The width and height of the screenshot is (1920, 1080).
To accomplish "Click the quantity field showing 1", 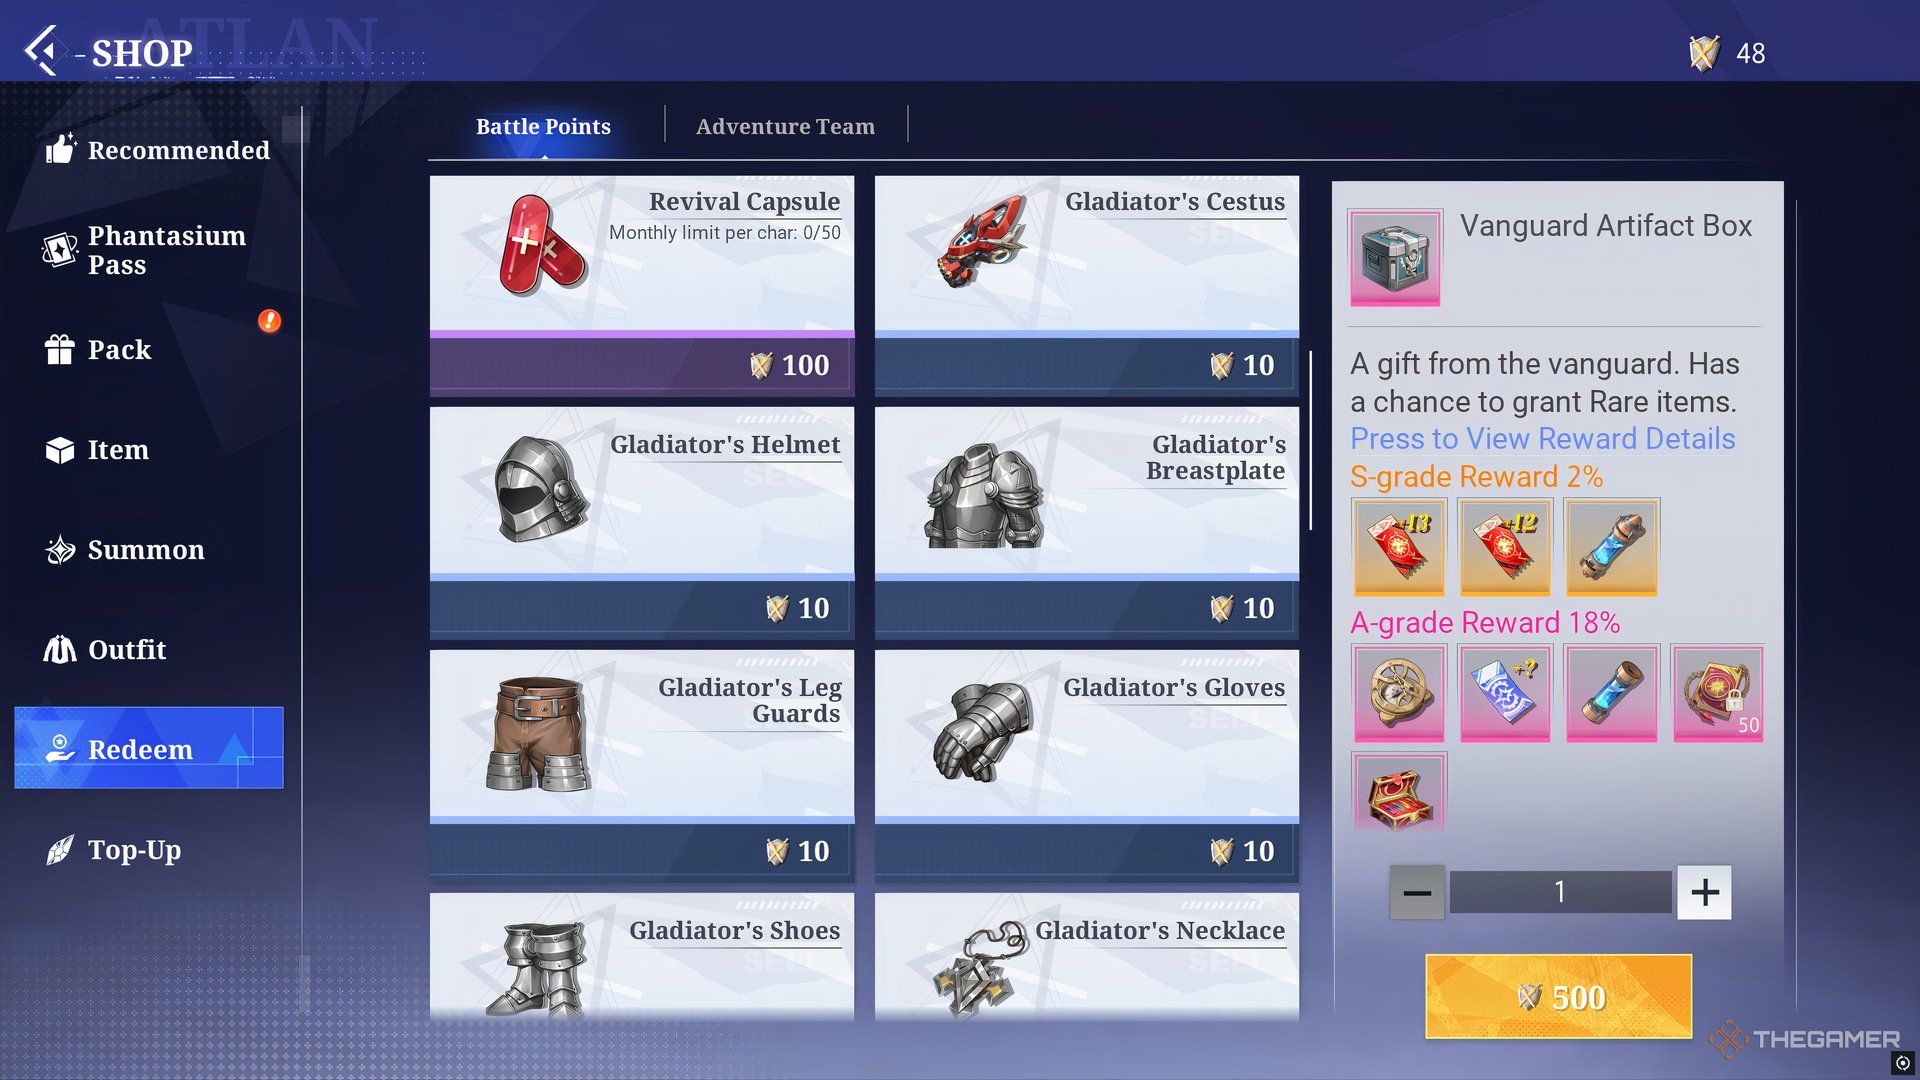I will pyautogui.click(x=1560, y=892).
